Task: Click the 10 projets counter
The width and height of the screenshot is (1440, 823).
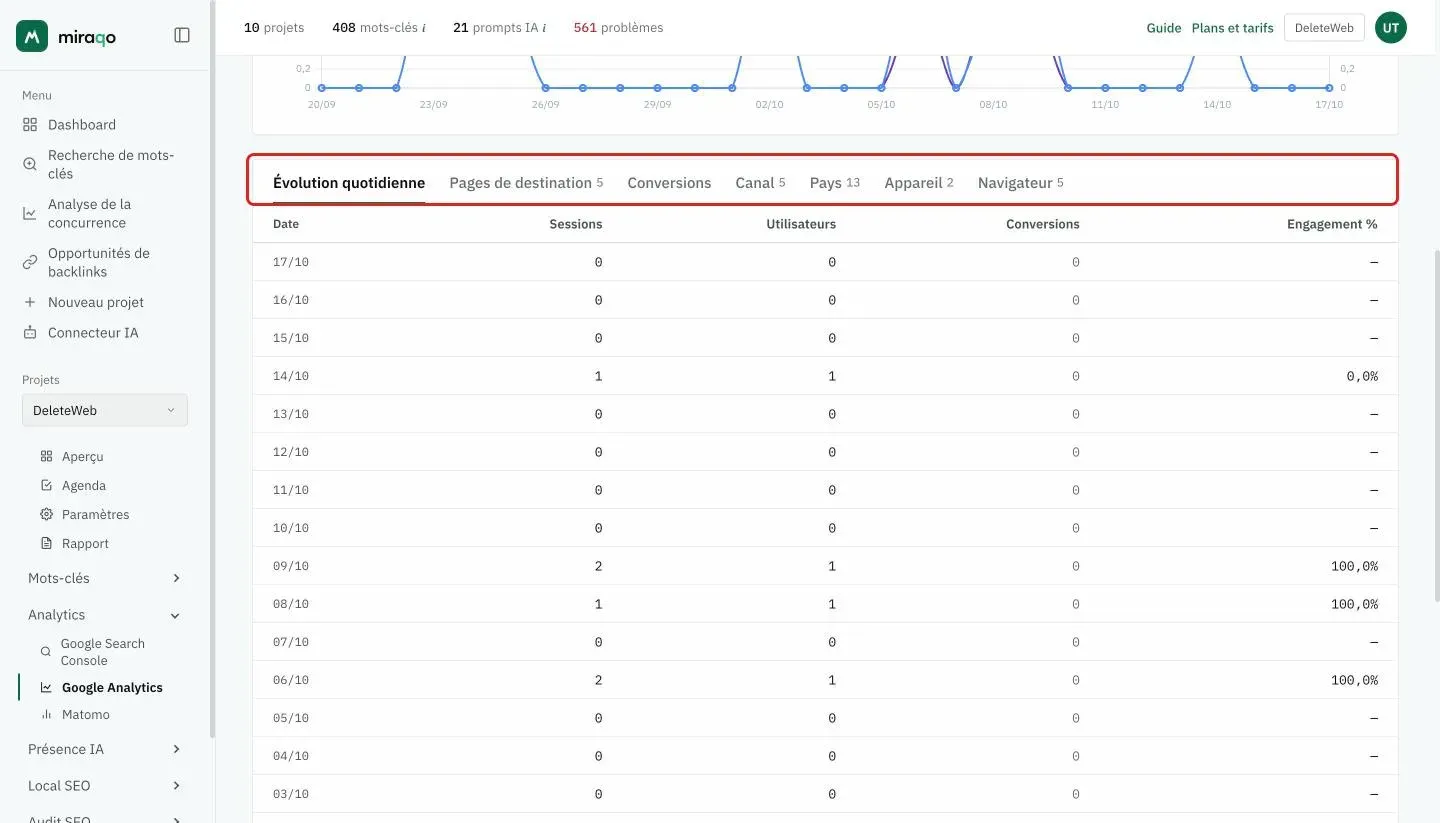Action: tap(274, 28)
